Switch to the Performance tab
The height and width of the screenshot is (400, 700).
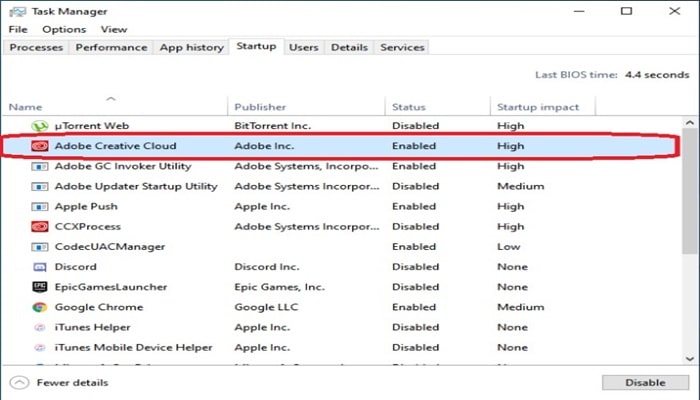click(111, 47)
